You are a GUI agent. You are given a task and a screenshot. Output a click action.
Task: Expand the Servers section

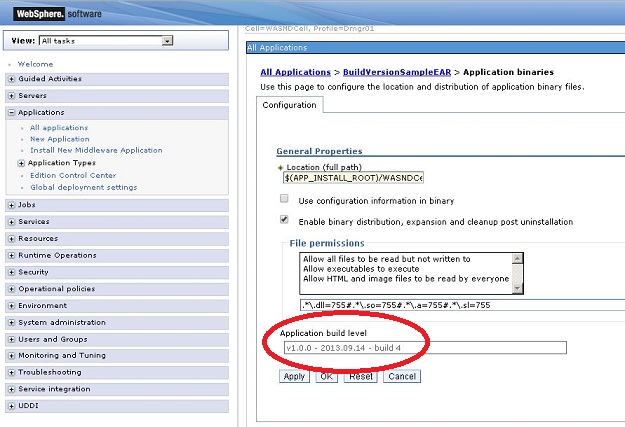(12, 96)
